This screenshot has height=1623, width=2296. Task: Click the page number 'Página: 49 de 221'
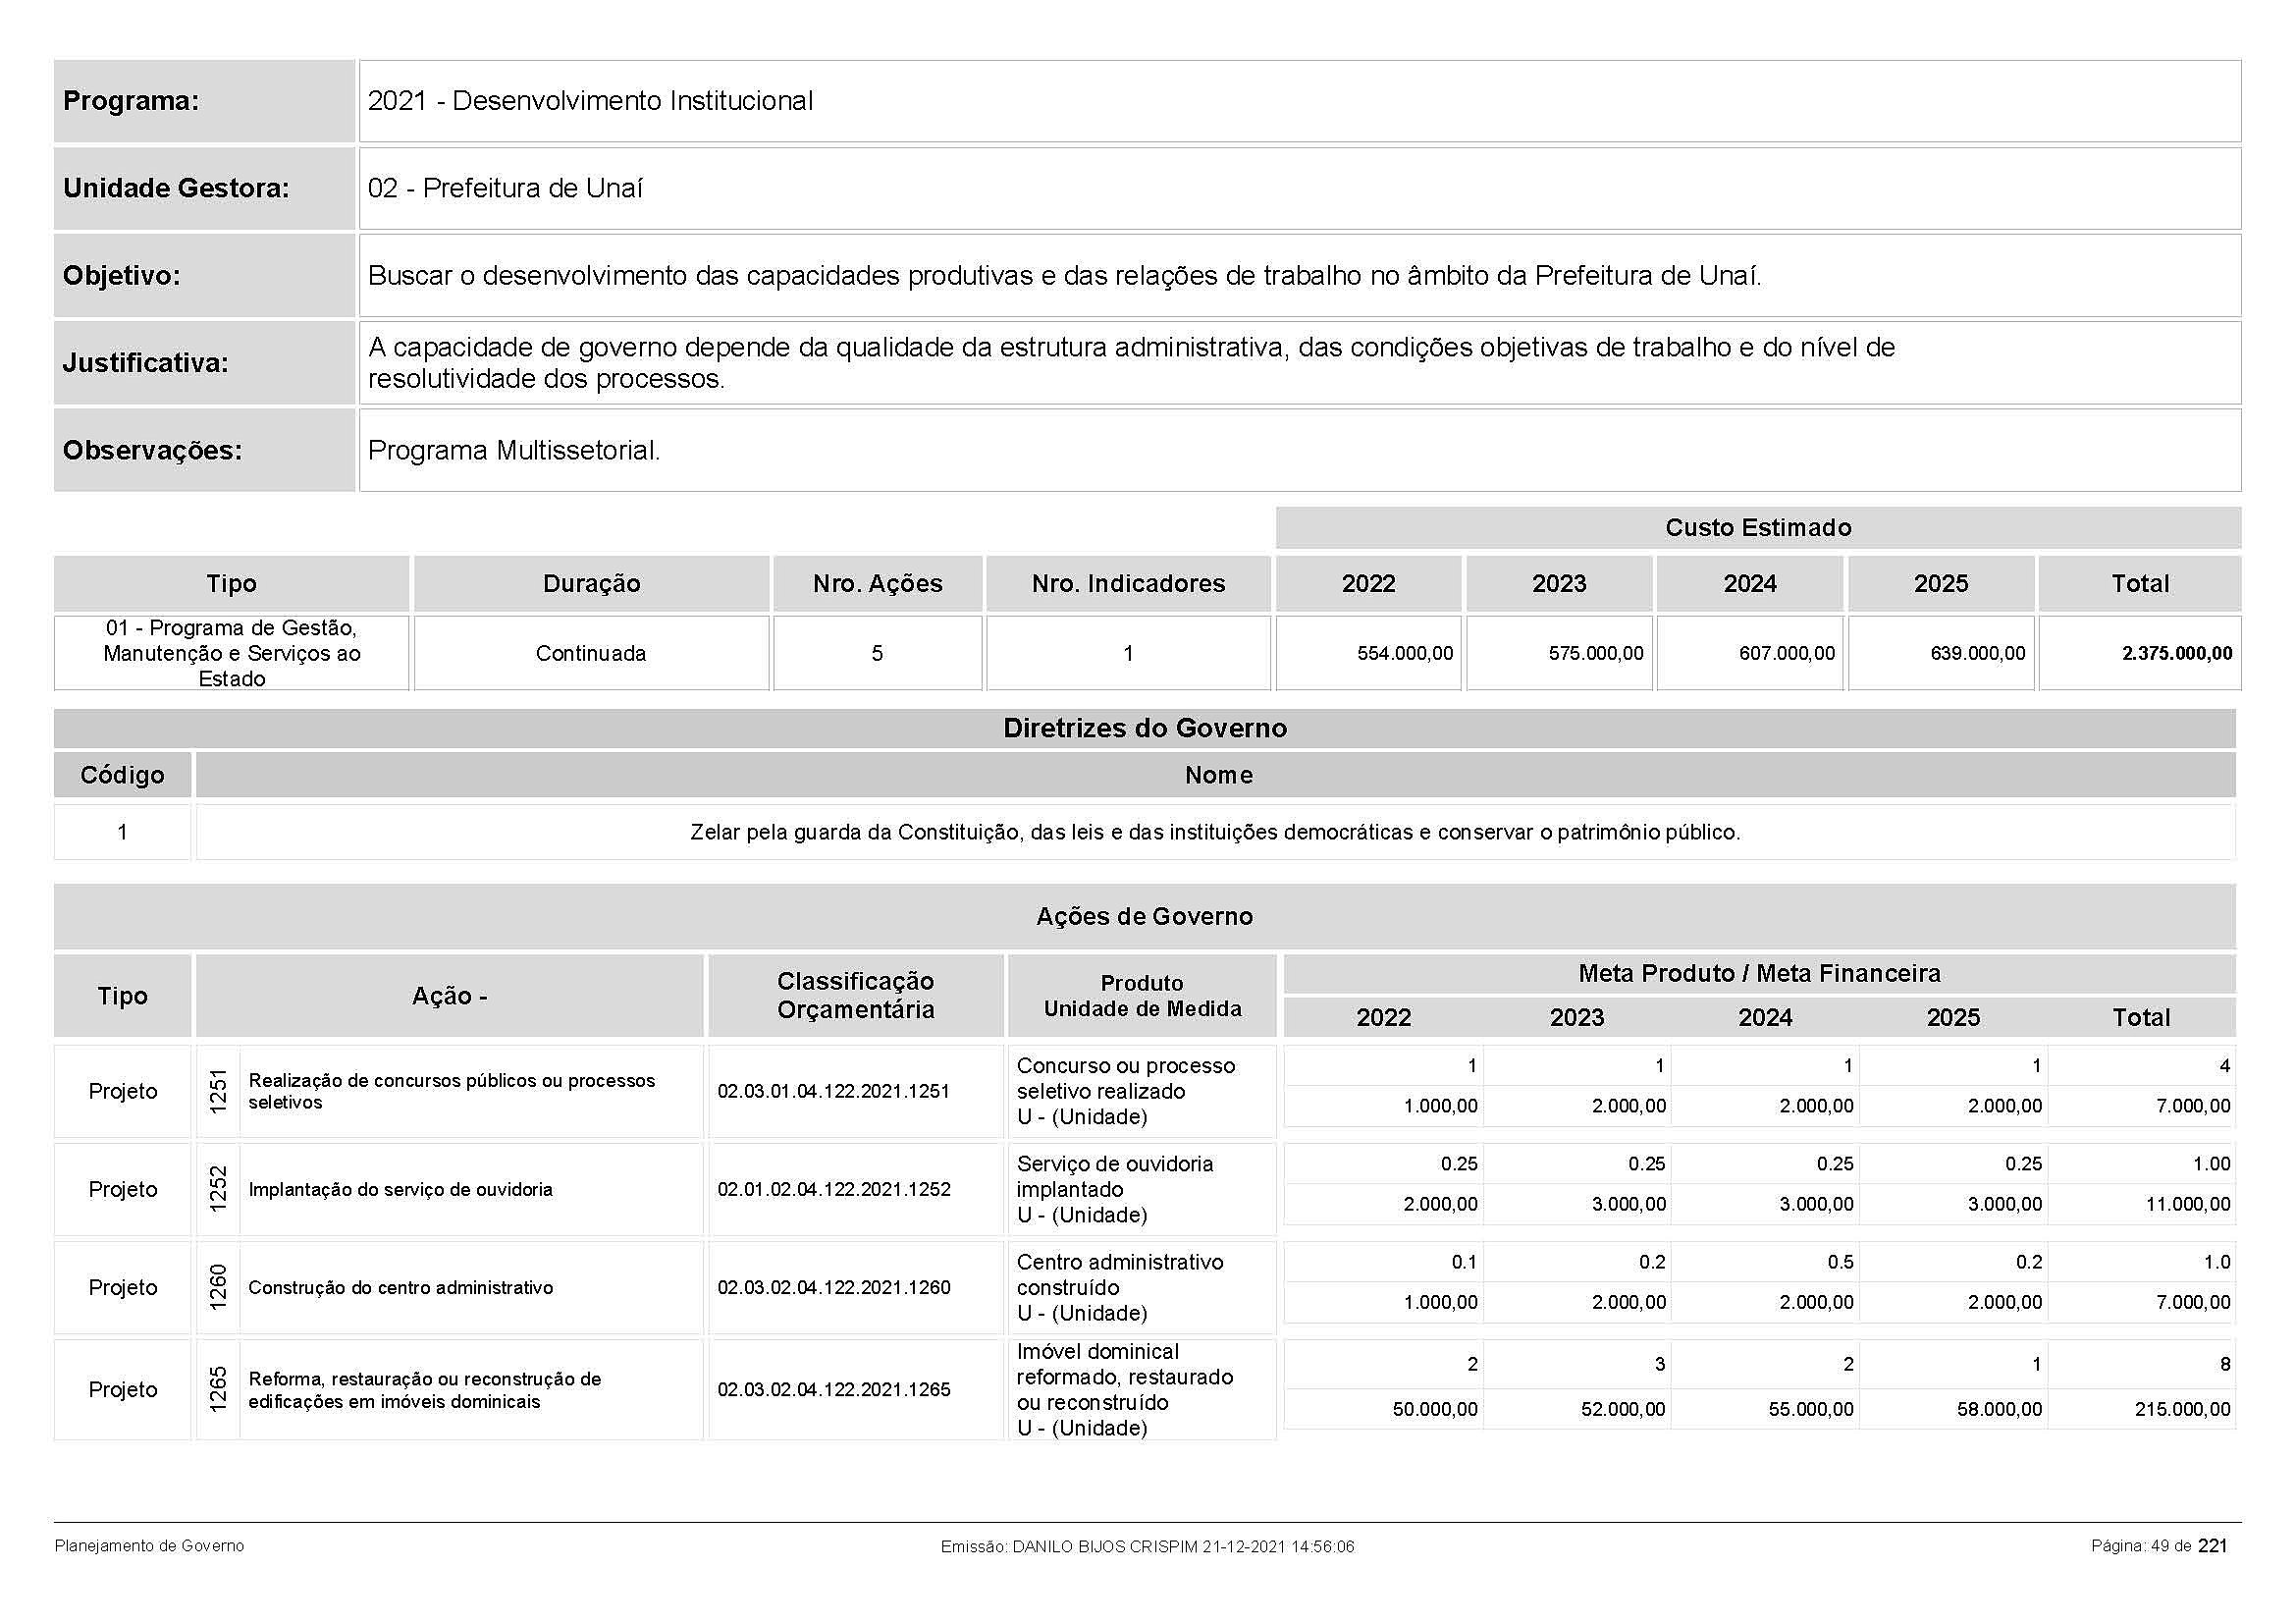[x=2158, y=1546]
